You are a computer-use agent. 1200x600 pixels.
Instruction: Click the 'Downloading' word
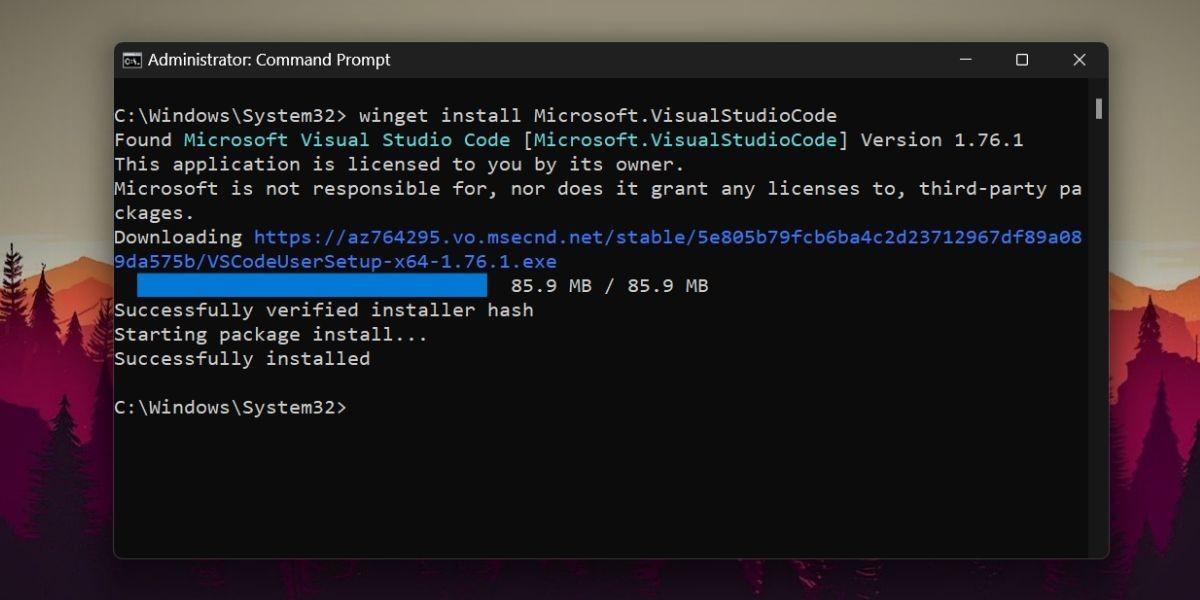178,238
